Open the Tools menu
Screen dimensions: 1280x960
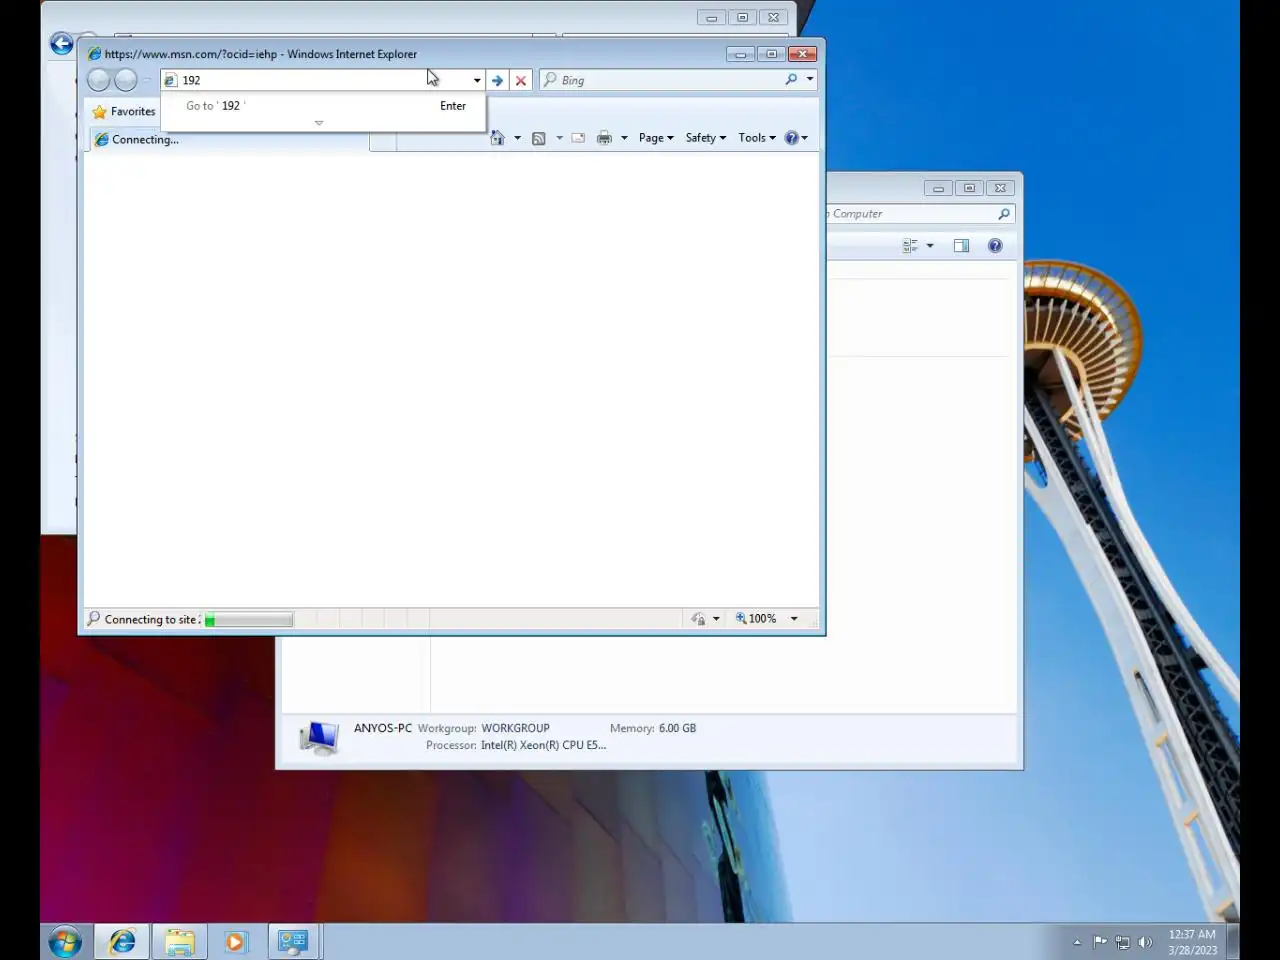click(x=757, y=138)
